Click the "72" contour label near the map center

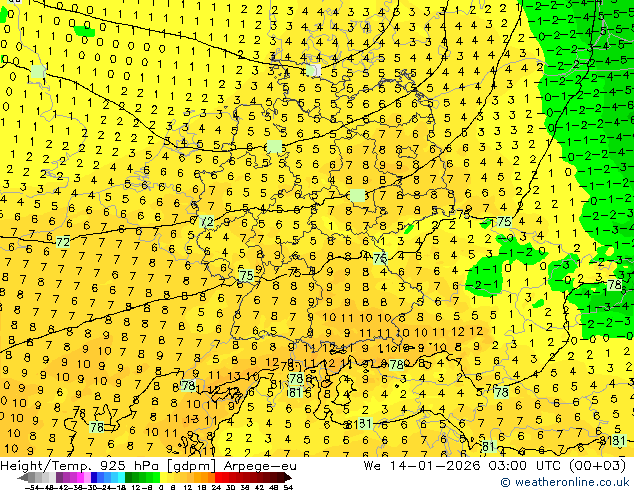click(x=207, y=222)
